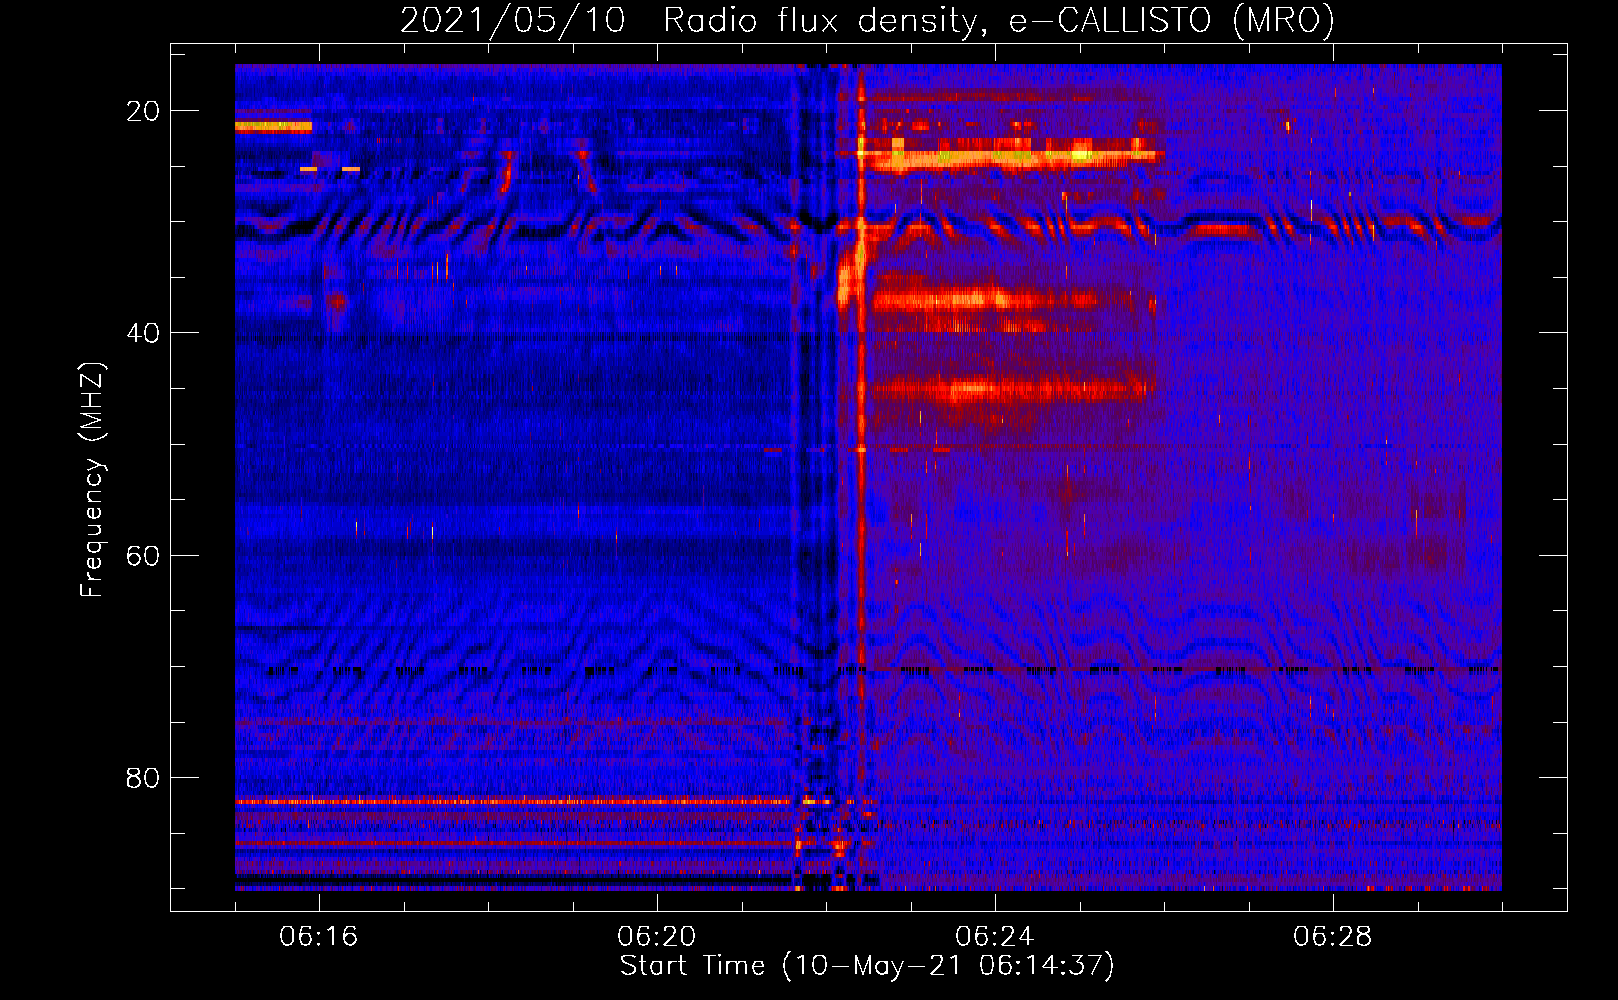
Task: Click the '06:16' time tick label
Action: coord(319,937)
